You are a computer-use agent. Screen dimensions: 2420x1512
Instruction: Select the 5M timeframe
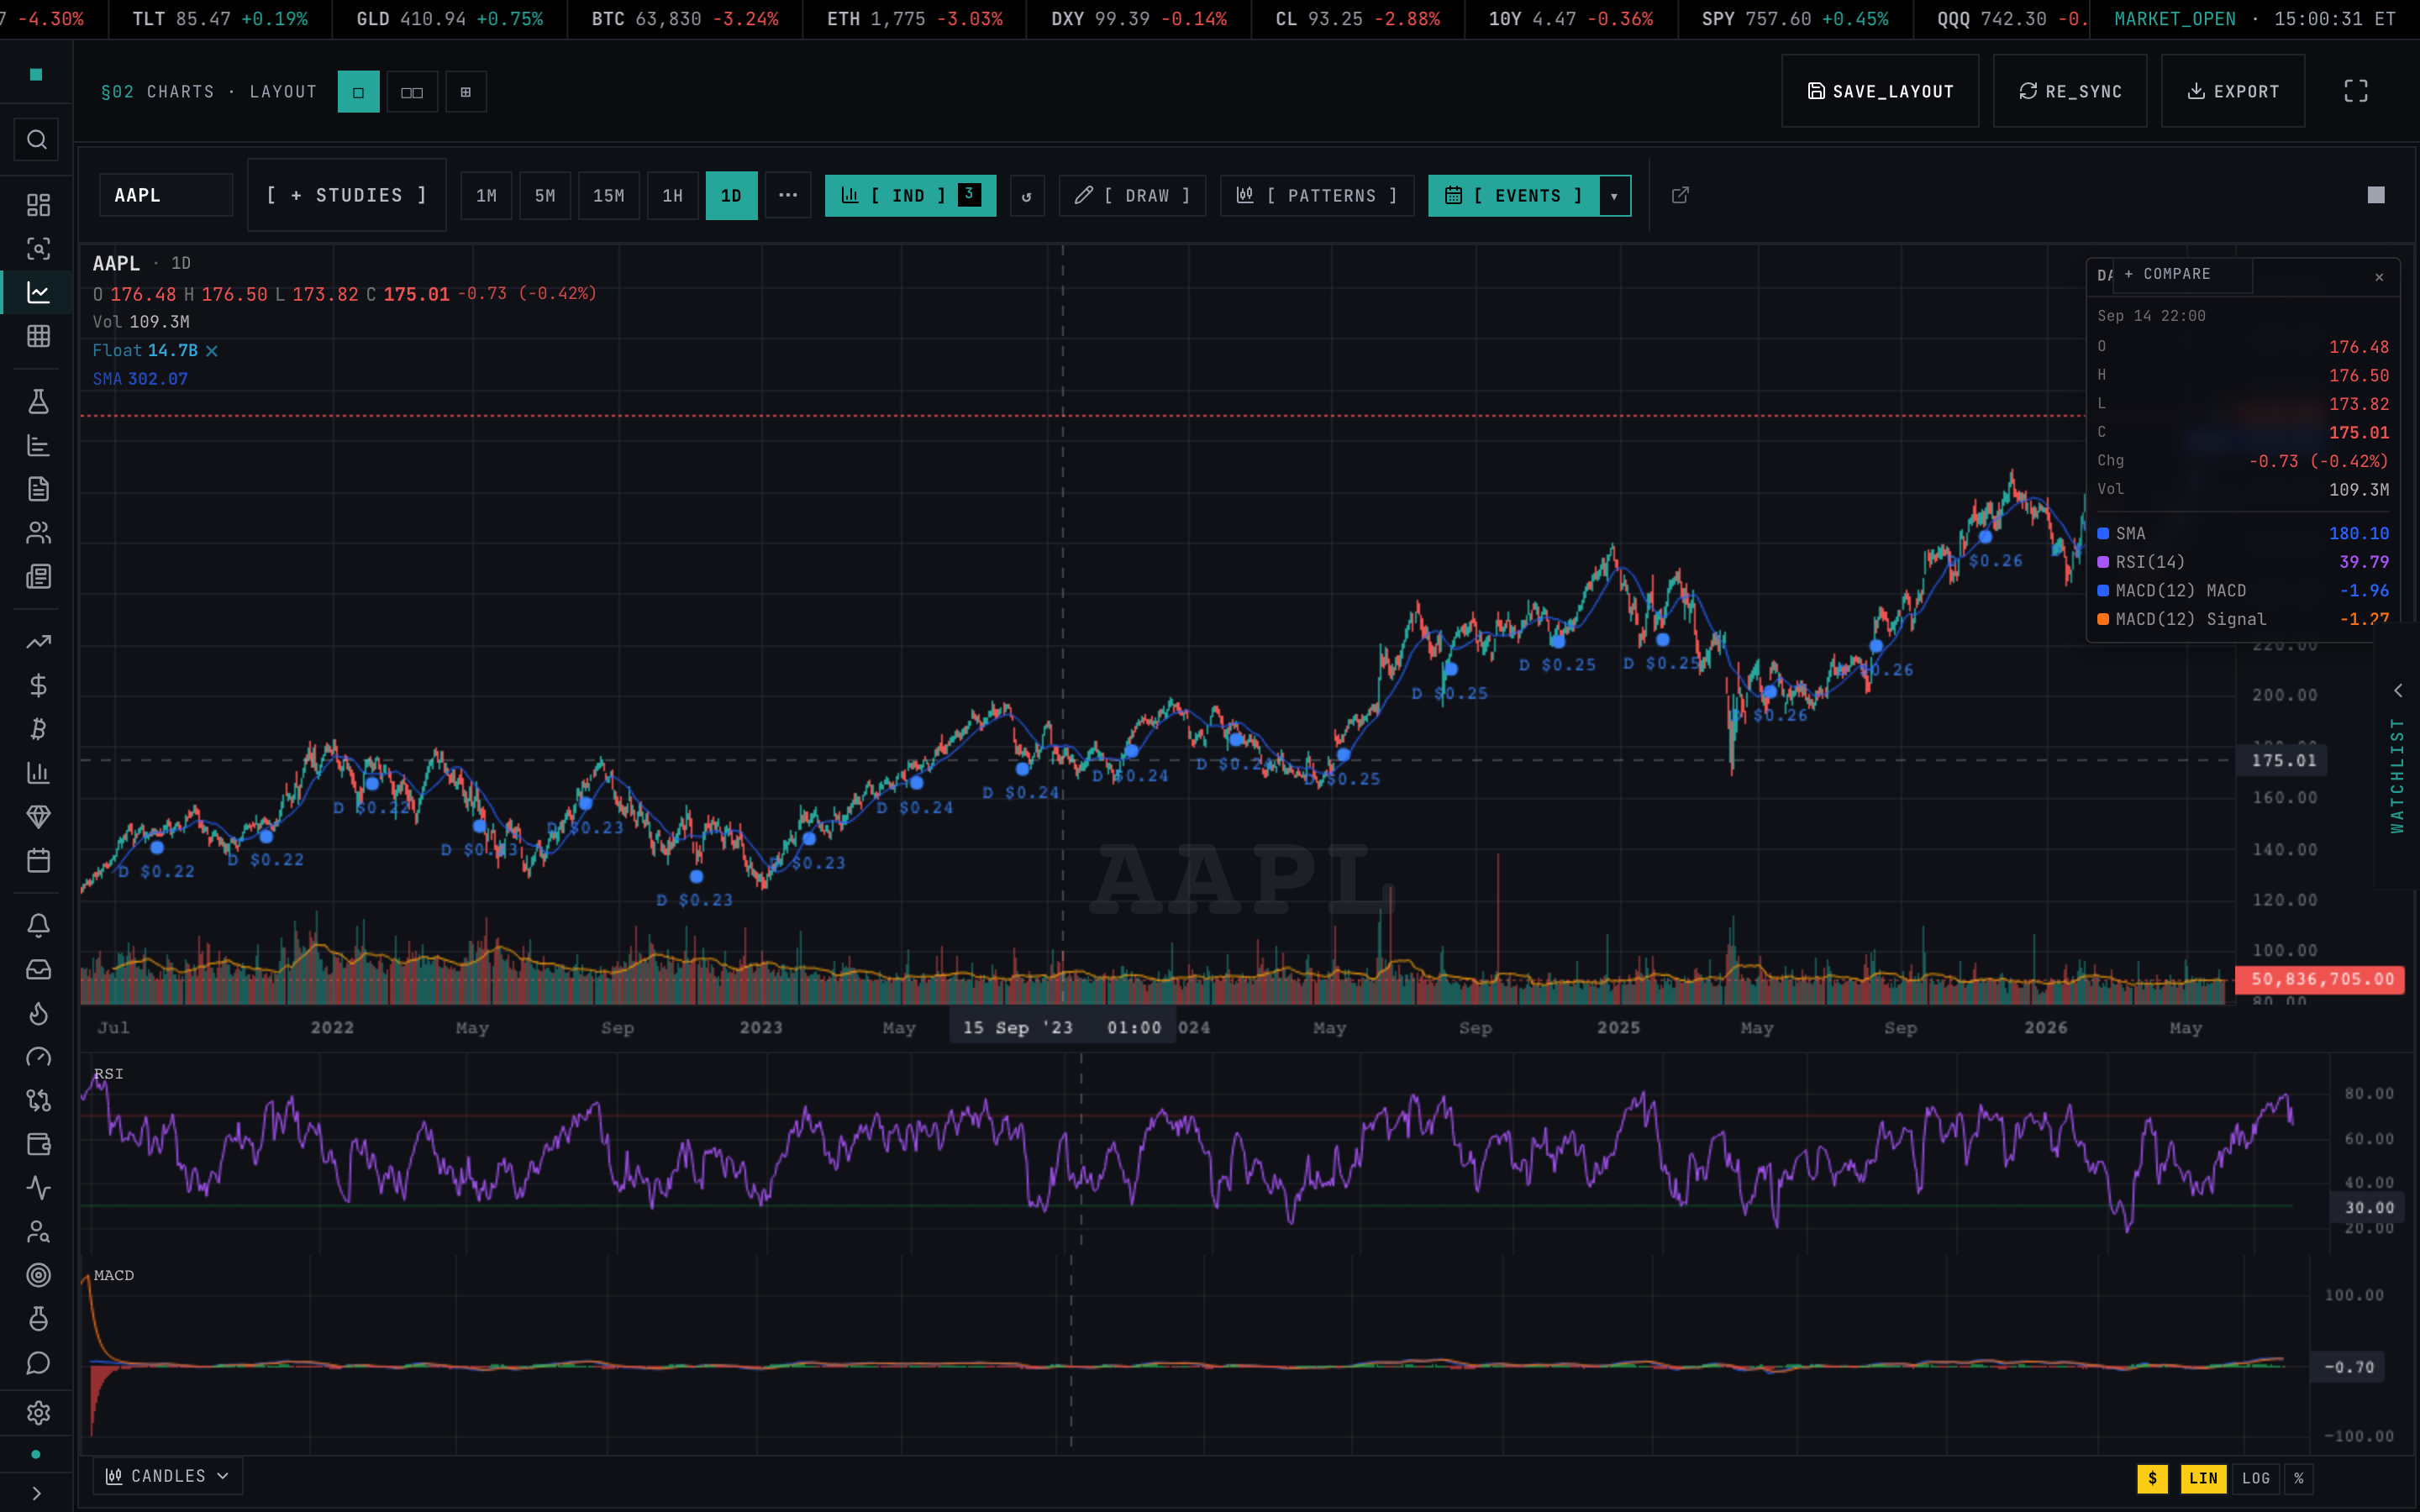pyautogui.click(x=545, y=196)
